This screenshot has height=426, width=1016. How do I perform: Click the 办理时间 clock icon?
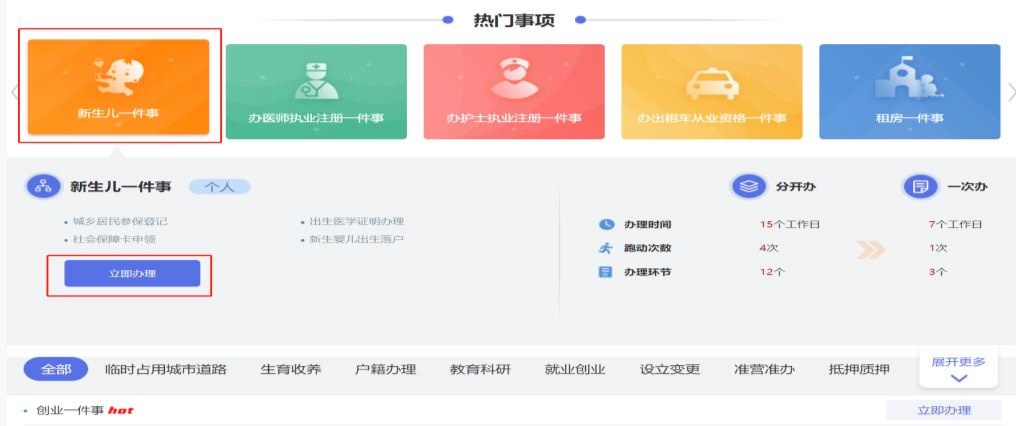(x=605, y=224)
